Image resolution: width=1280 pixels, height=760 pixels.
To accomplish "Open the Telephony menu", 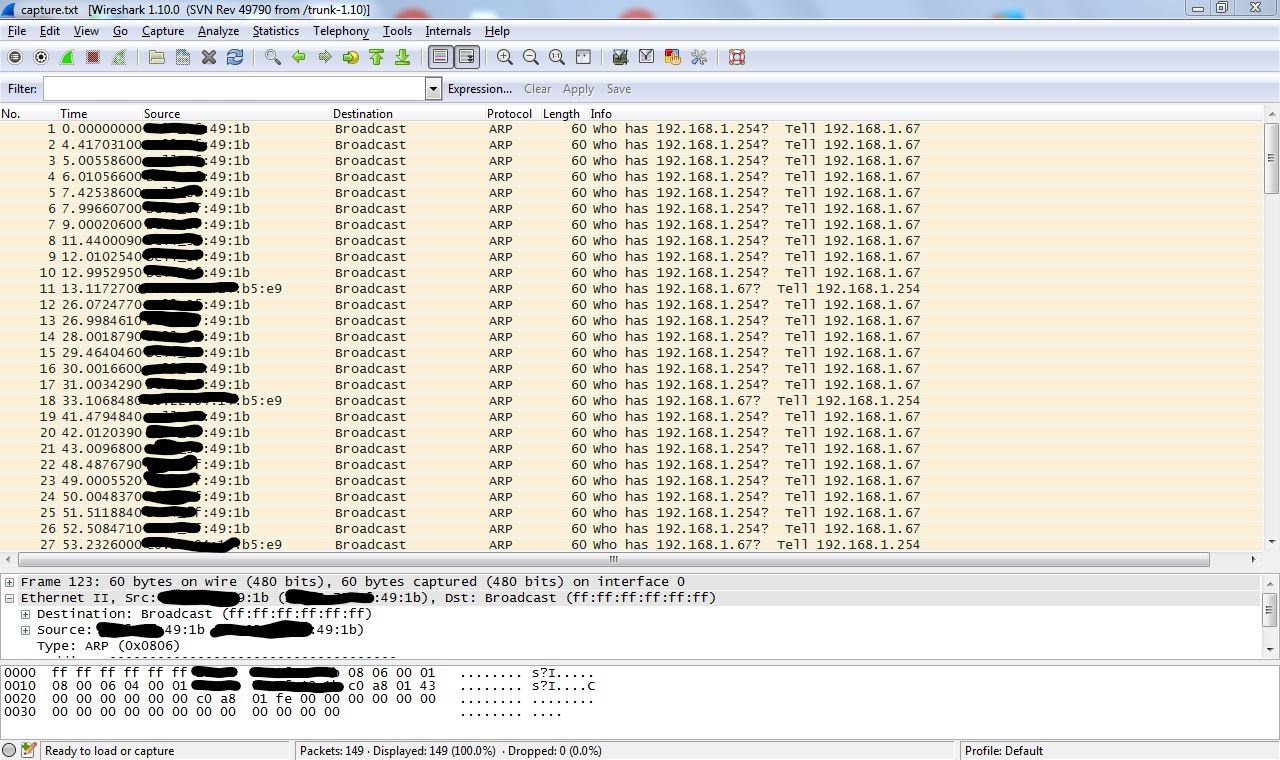I will coord(340,31).
